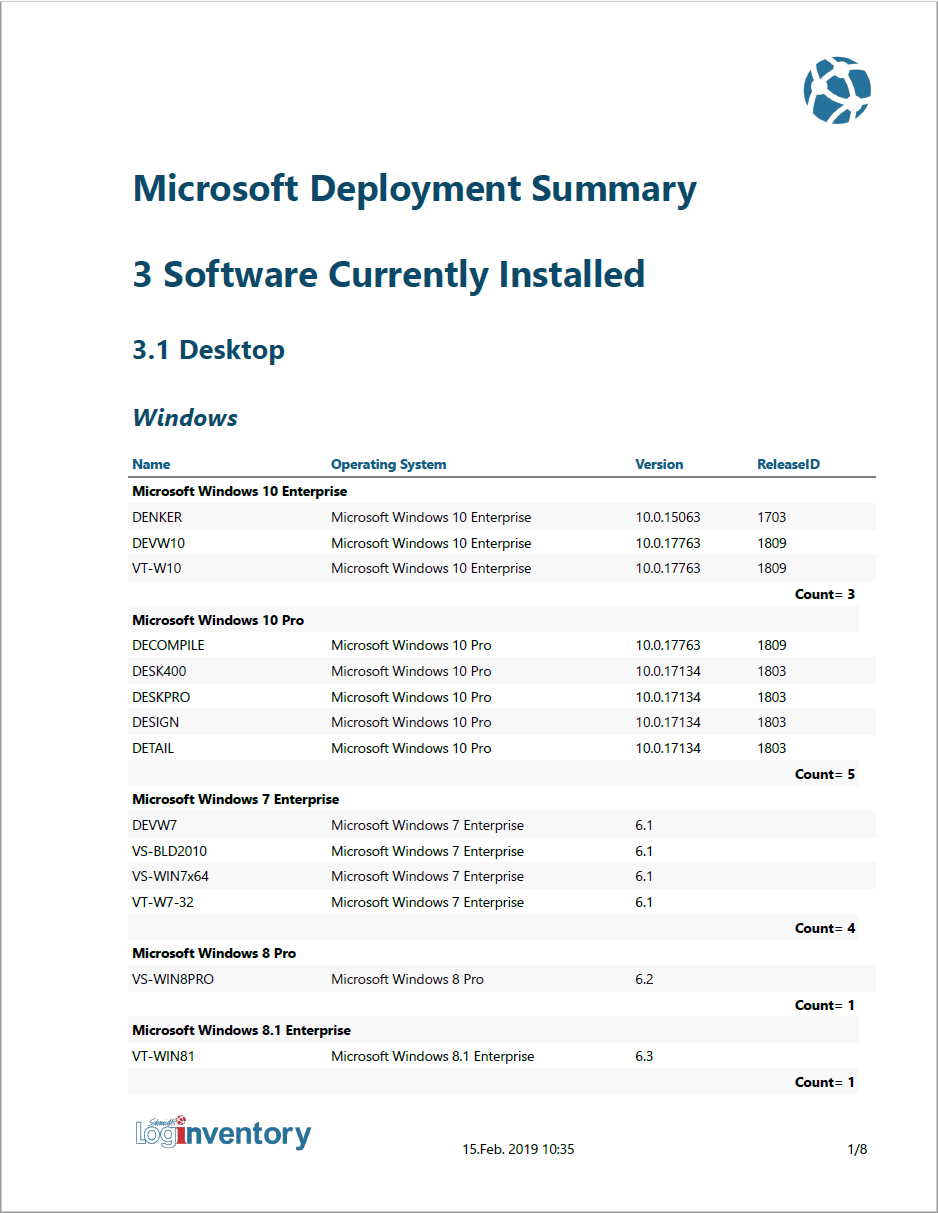938x1213 pixels.
Task: Click version "10.0.17134" in the DETAIL row
Action: (668, 748)
